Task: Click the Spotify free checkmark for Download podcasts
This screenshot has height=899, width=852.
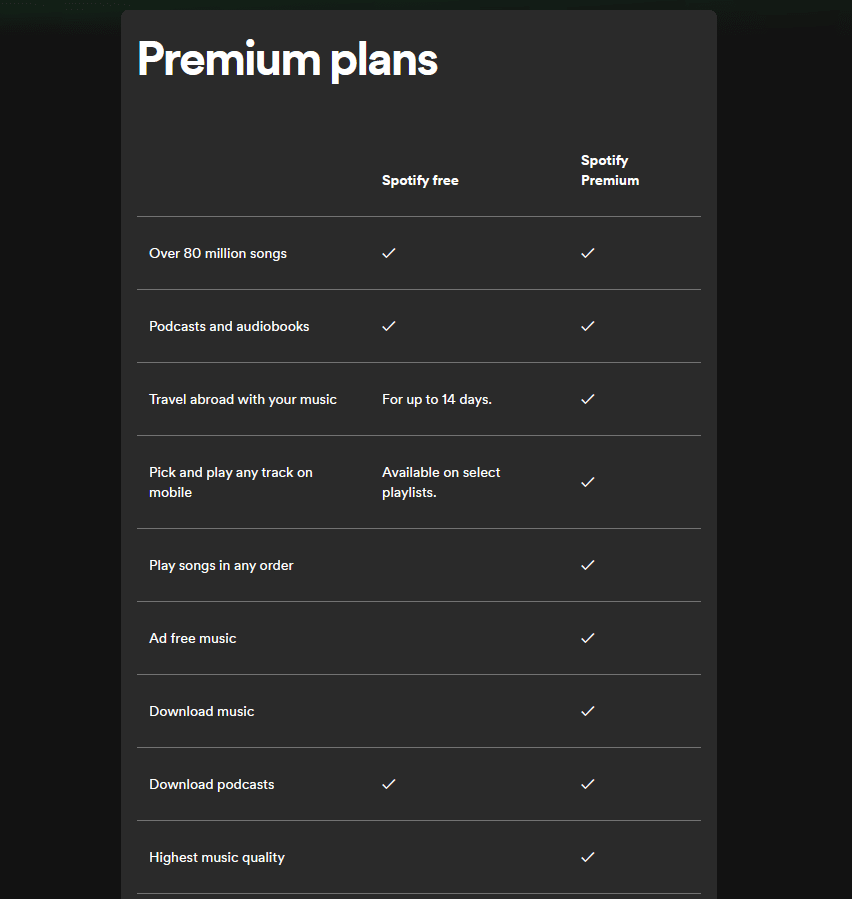Action: (389, 784)
